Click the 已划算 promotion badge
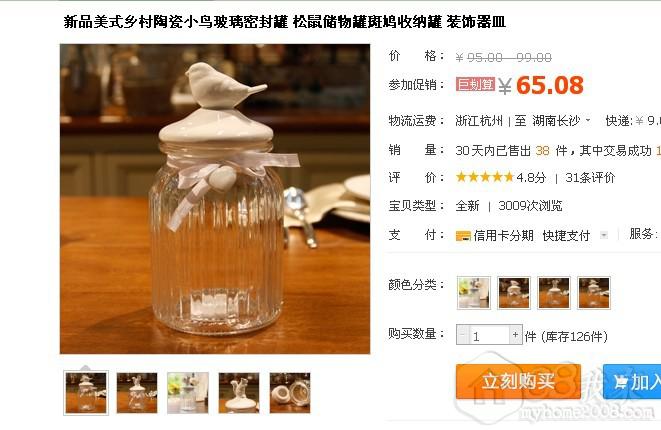Viewport: 661px width, 430px height. click(475, 84)
